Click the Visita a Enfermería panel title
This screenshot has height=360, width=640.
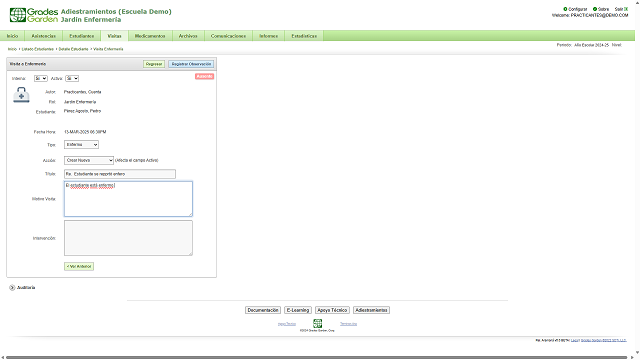[x=28, y=64]
